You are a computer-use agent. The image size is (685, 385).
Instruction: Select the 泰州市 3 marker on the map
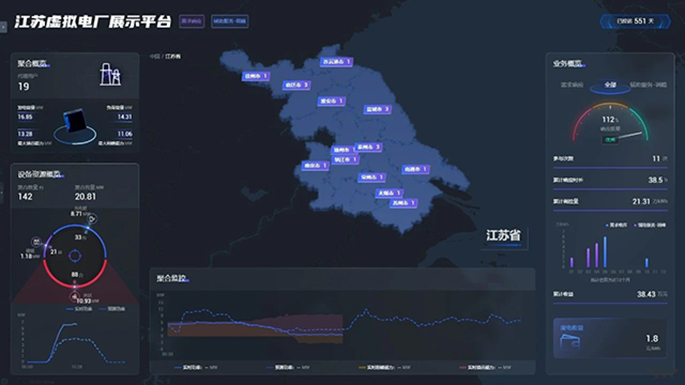click(368, 147)
